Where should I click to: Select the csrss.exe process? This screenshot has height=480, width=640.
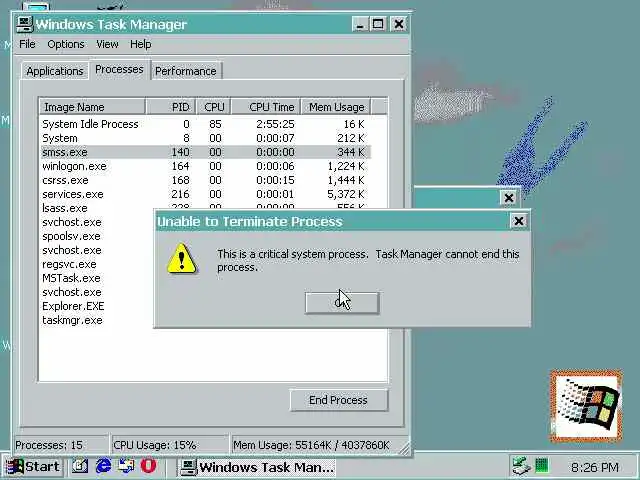pyautogui.click(x=206, y=180)
